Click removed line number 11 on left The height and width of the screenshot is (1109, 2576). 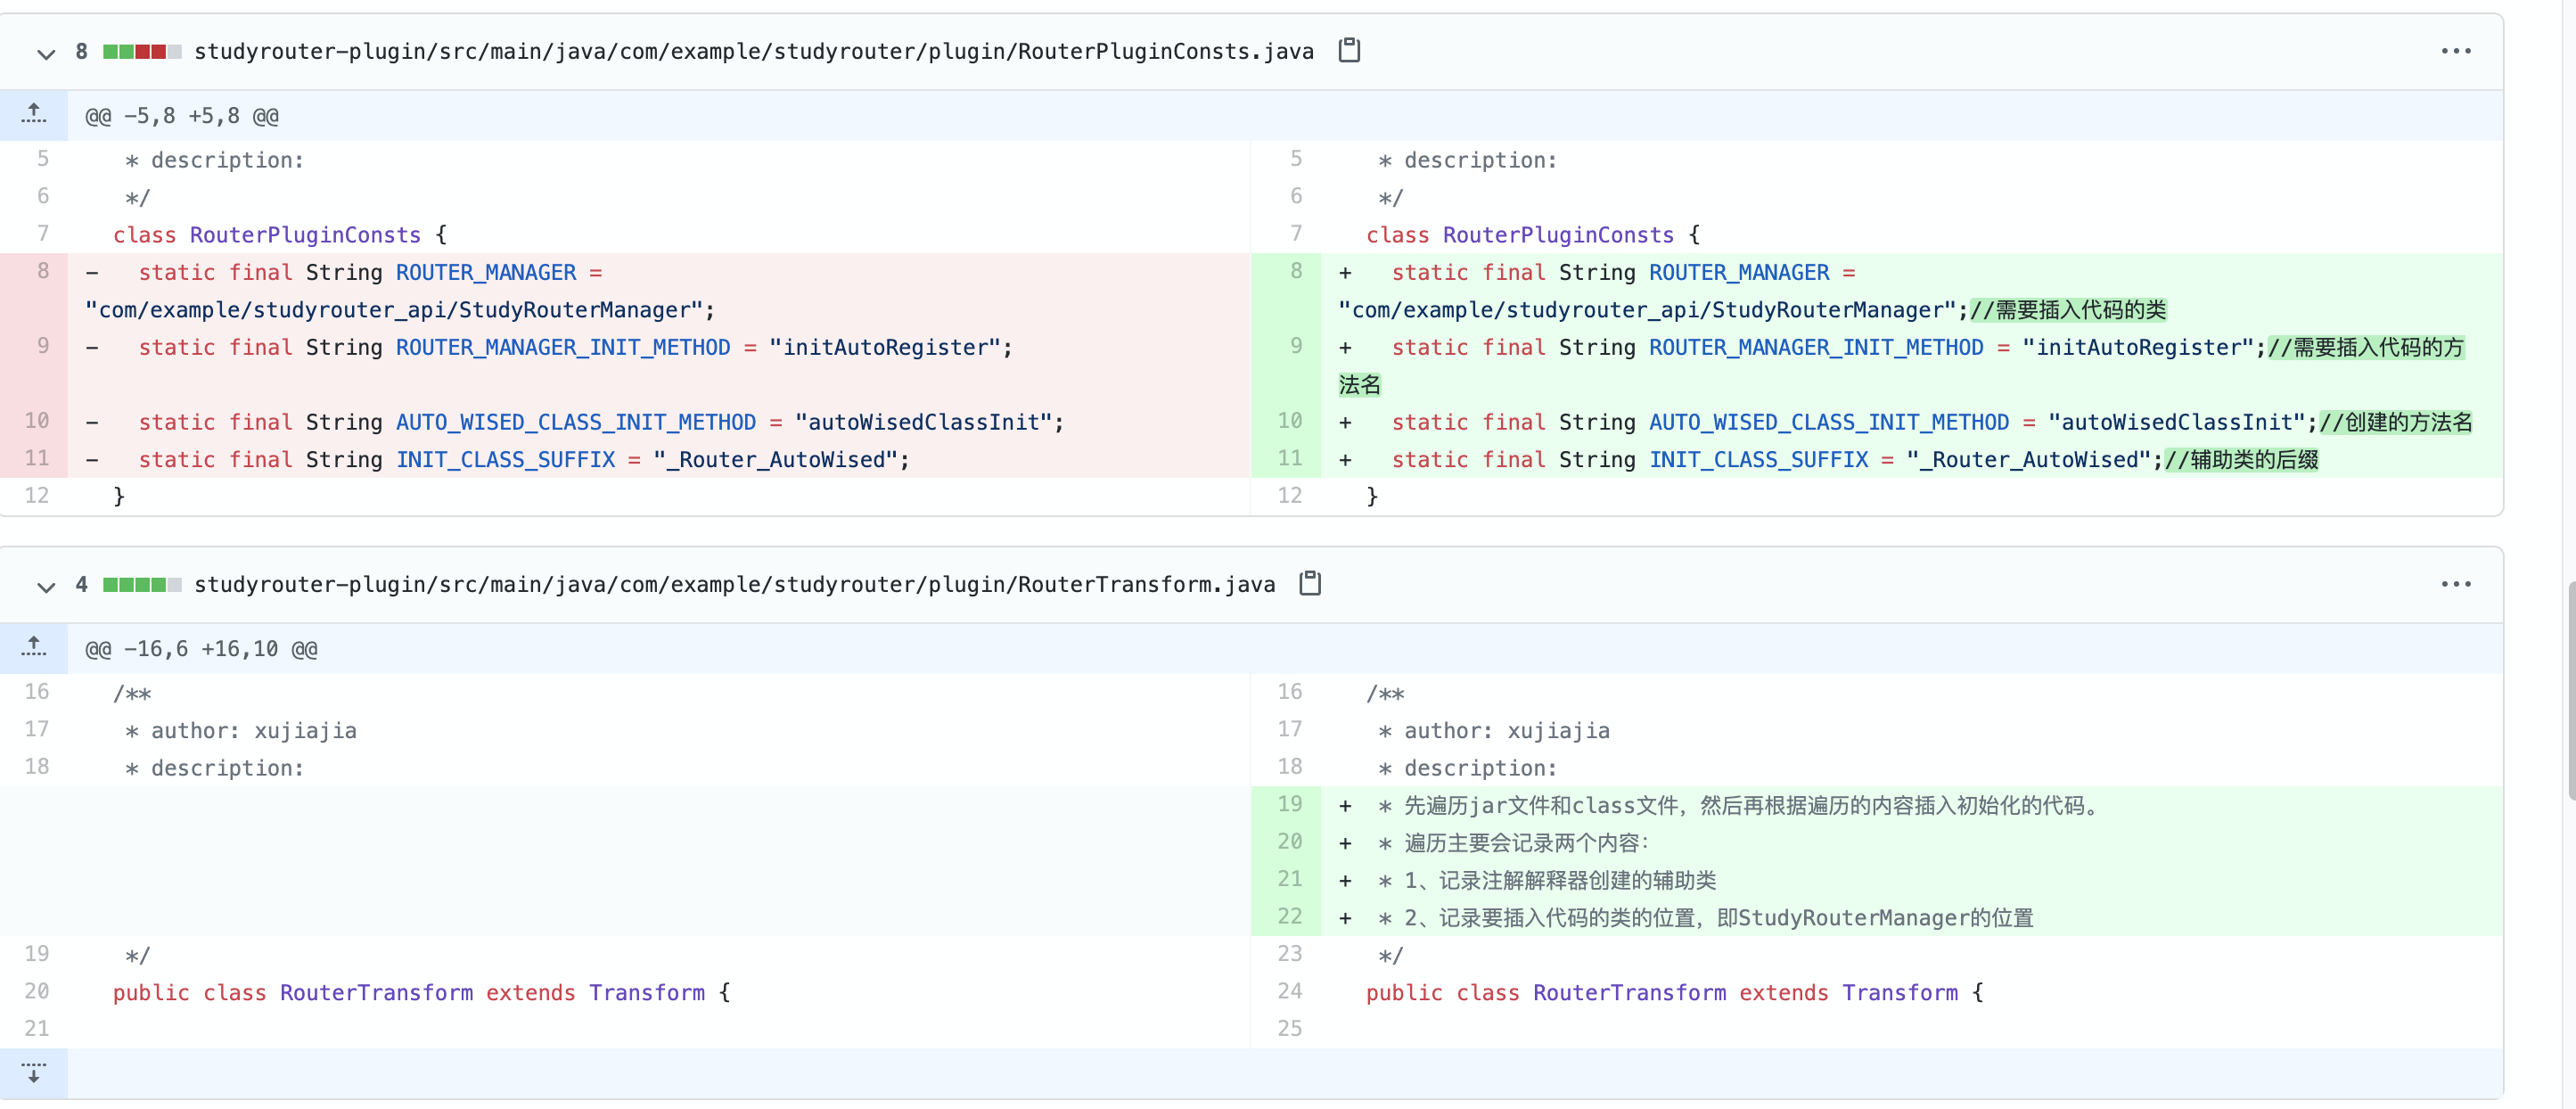(37, 458)
